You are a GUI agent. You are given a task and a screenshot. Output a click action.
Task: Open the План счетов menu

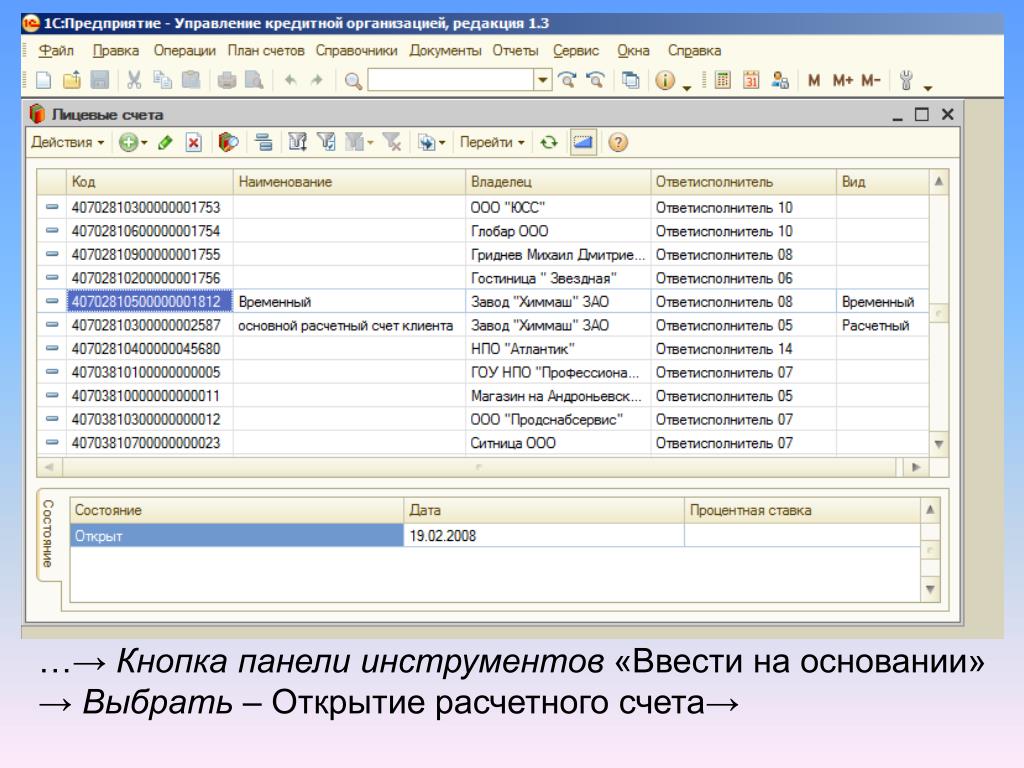[266, 50]
